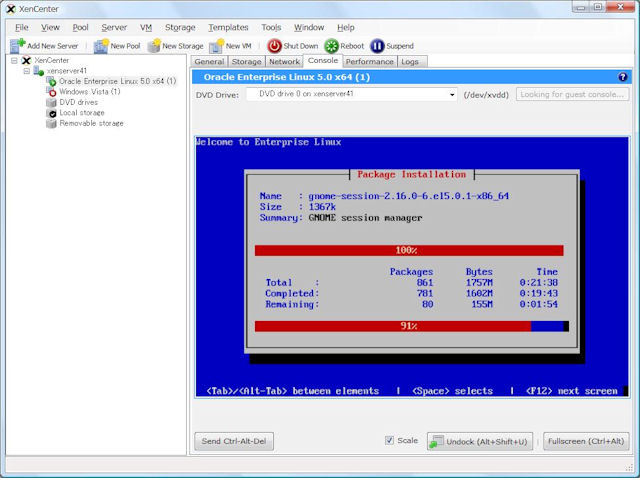Click the Windows Vista VM icon
The width and height of the screenshot is (640, 478).
click(x=51, y=92)
